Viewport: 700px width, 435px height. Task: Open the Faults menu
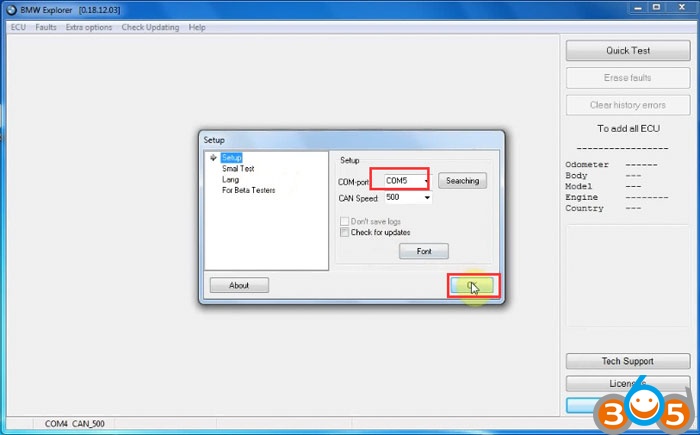pyautogui.click(x=46, y=27)
